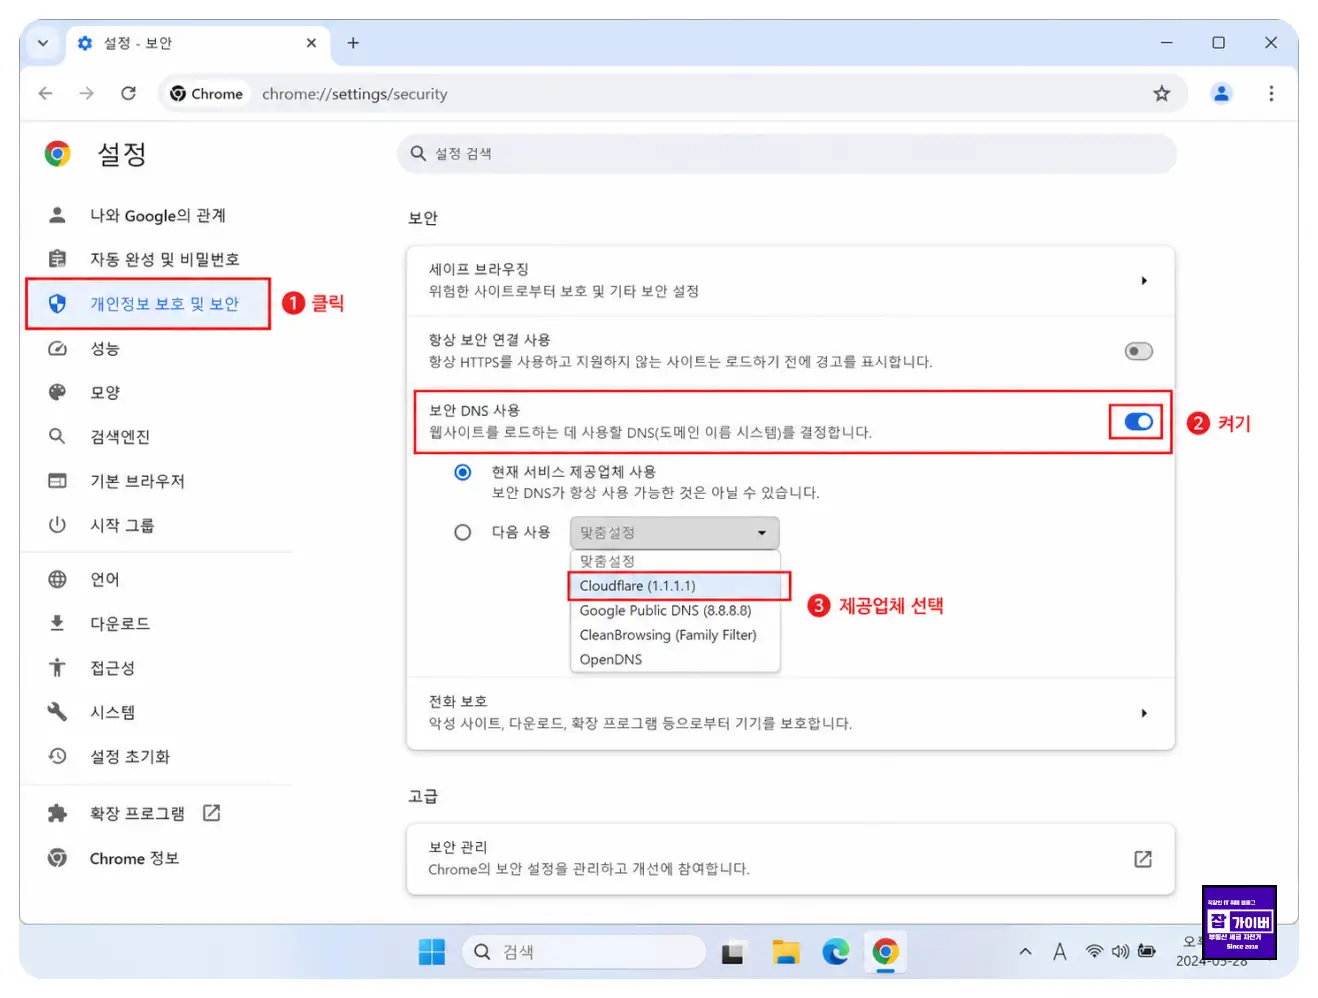Click the external link icon beside 확장 프로그램
This screenshot has height=998, width=1318.
211,813
